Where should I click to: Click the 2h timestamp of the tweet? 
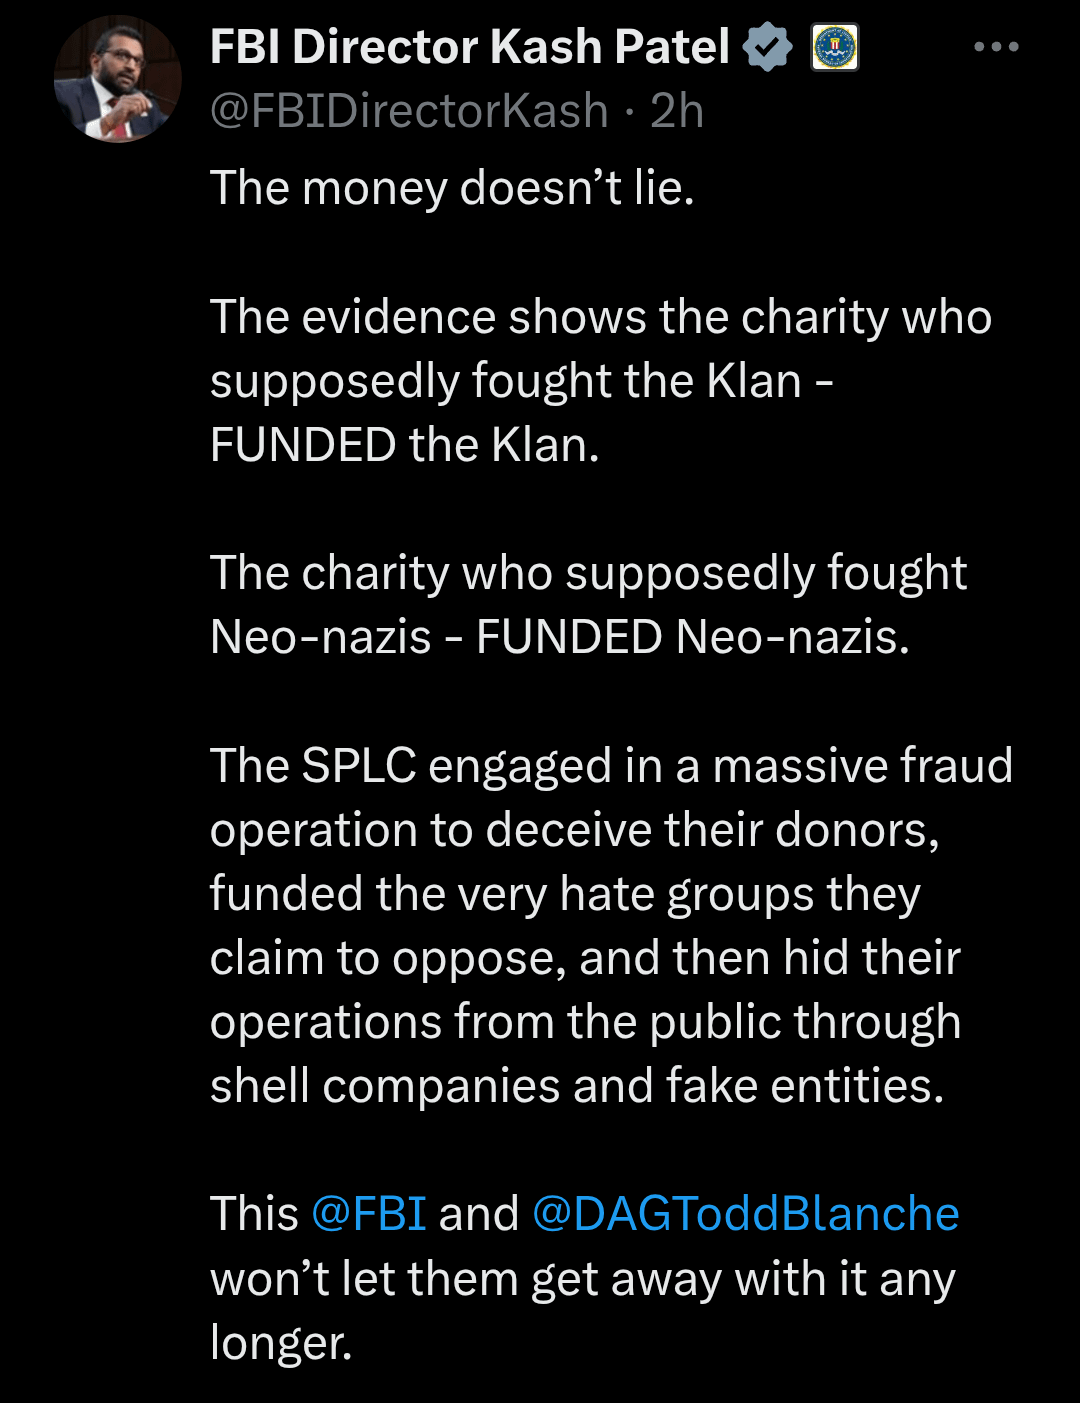point(677,111)
